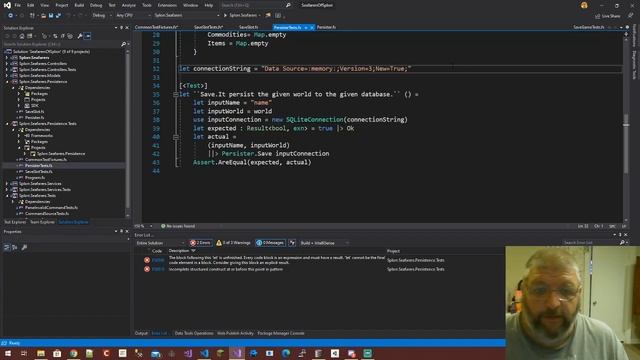Open File Explorer from the taskbar
This screenshot has height=360, width=640.
click(x=41, y=353)
